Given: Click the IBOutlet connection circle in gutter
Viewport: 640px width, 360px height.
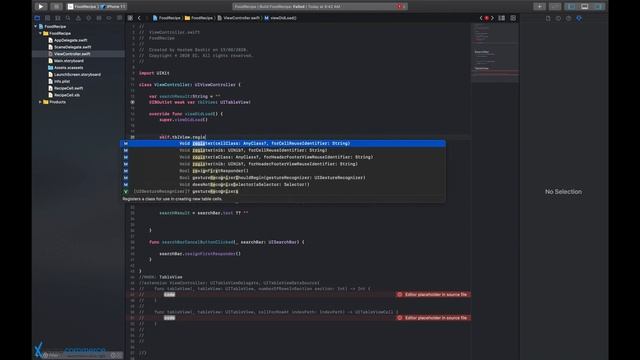Looking at the screenshot, I should pyautogui.click(x=132, y=102).
